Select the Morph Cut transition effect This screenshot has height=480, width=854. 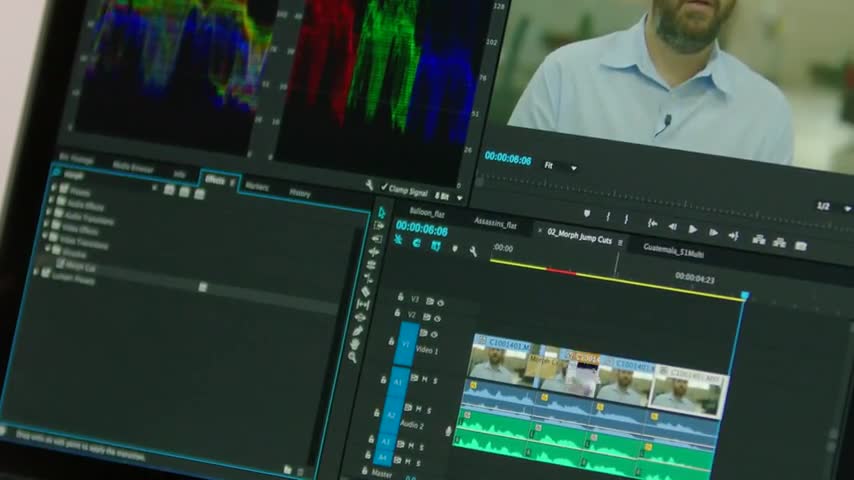tap(81, 267)
